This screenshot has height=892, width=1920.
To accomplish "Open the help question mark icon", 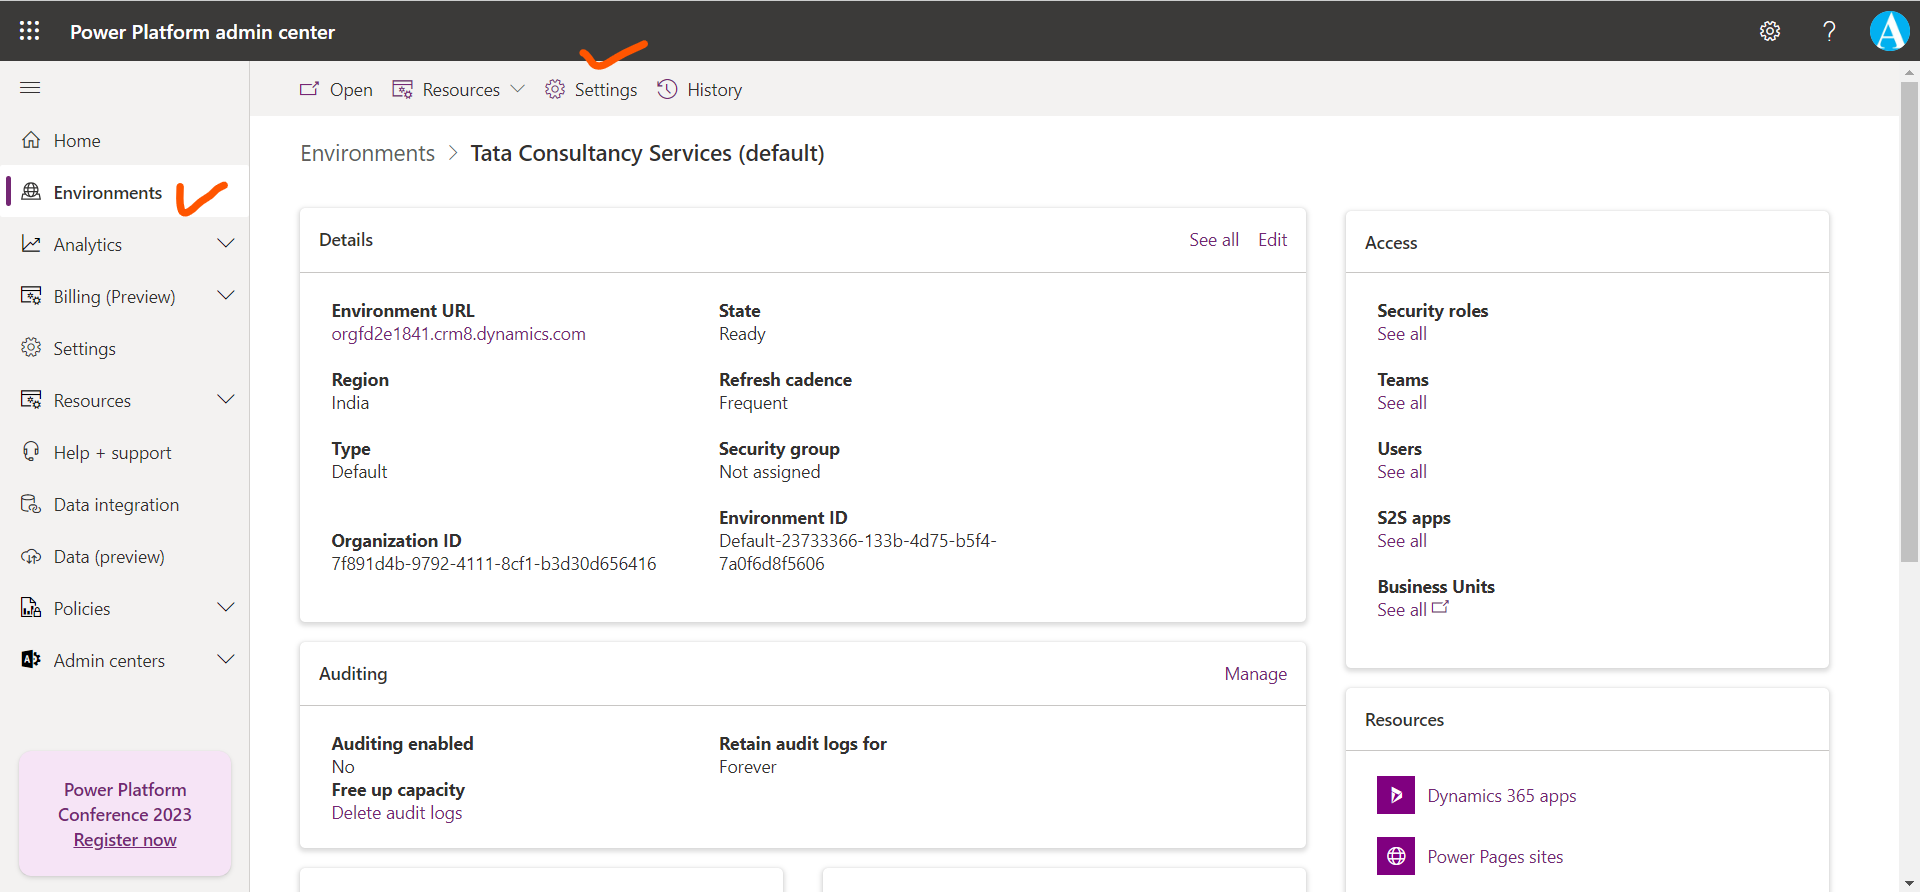I will [1828, 31].
